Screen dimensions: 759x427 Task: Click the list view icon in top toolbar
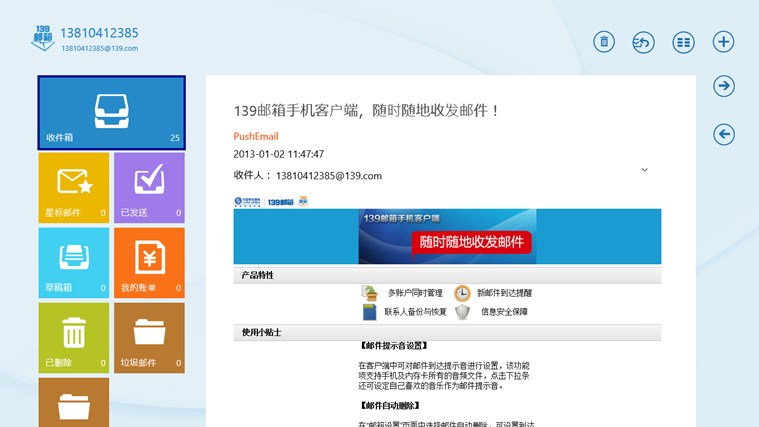683,43
